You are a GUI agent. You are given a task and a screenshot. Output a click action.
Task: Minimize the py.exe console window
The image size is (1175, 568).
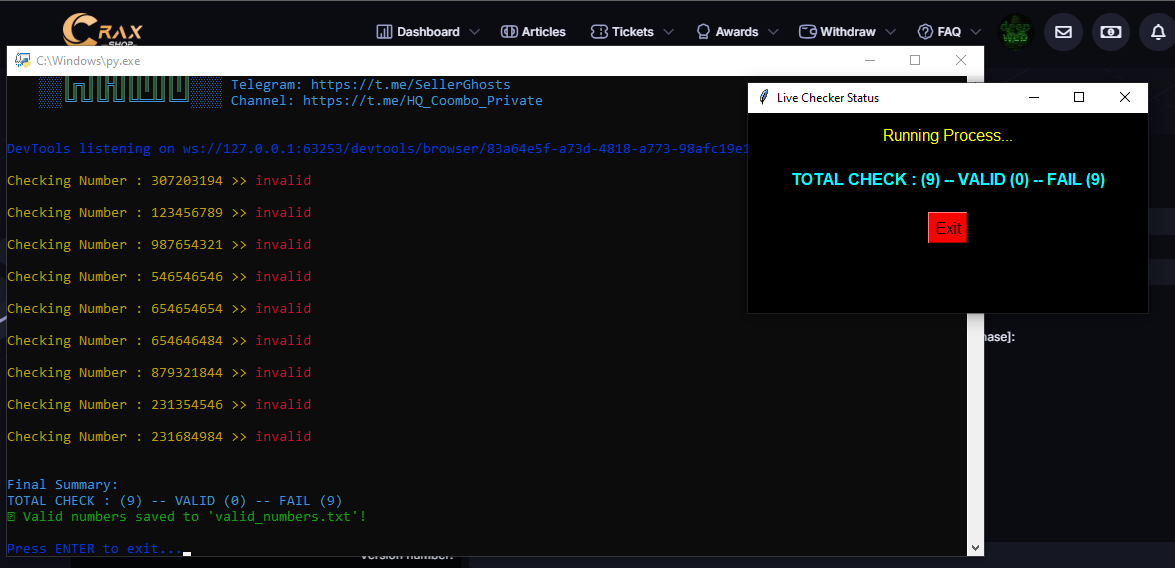click(869, 60)
